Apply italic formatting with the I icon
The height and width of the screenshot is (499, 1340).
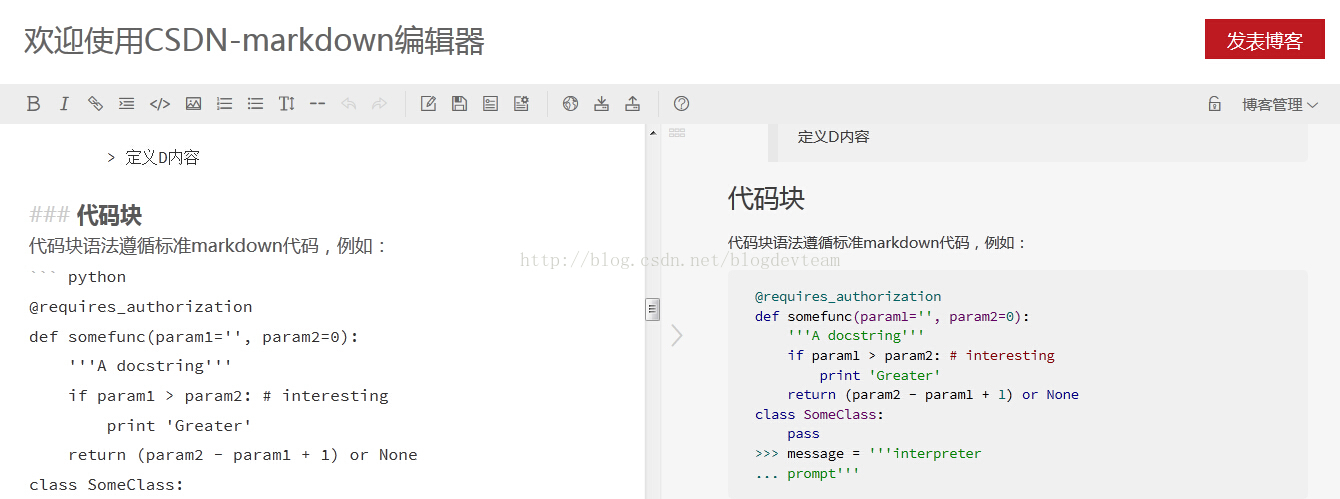64,104
